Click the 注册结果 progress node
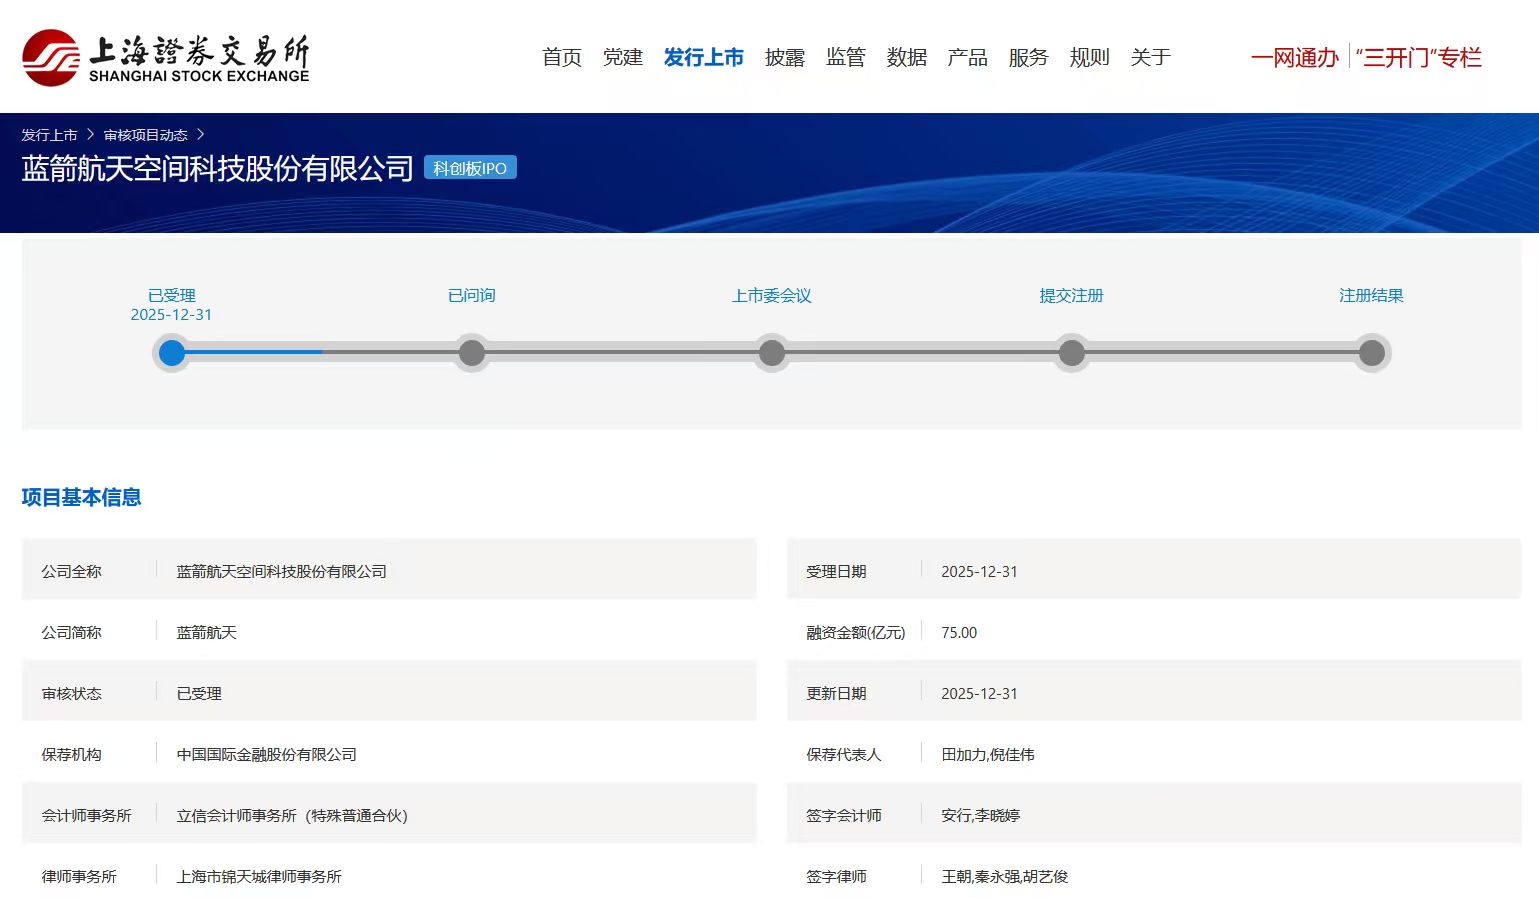This screenshot has width=1539, height=898. (1372, 353)
